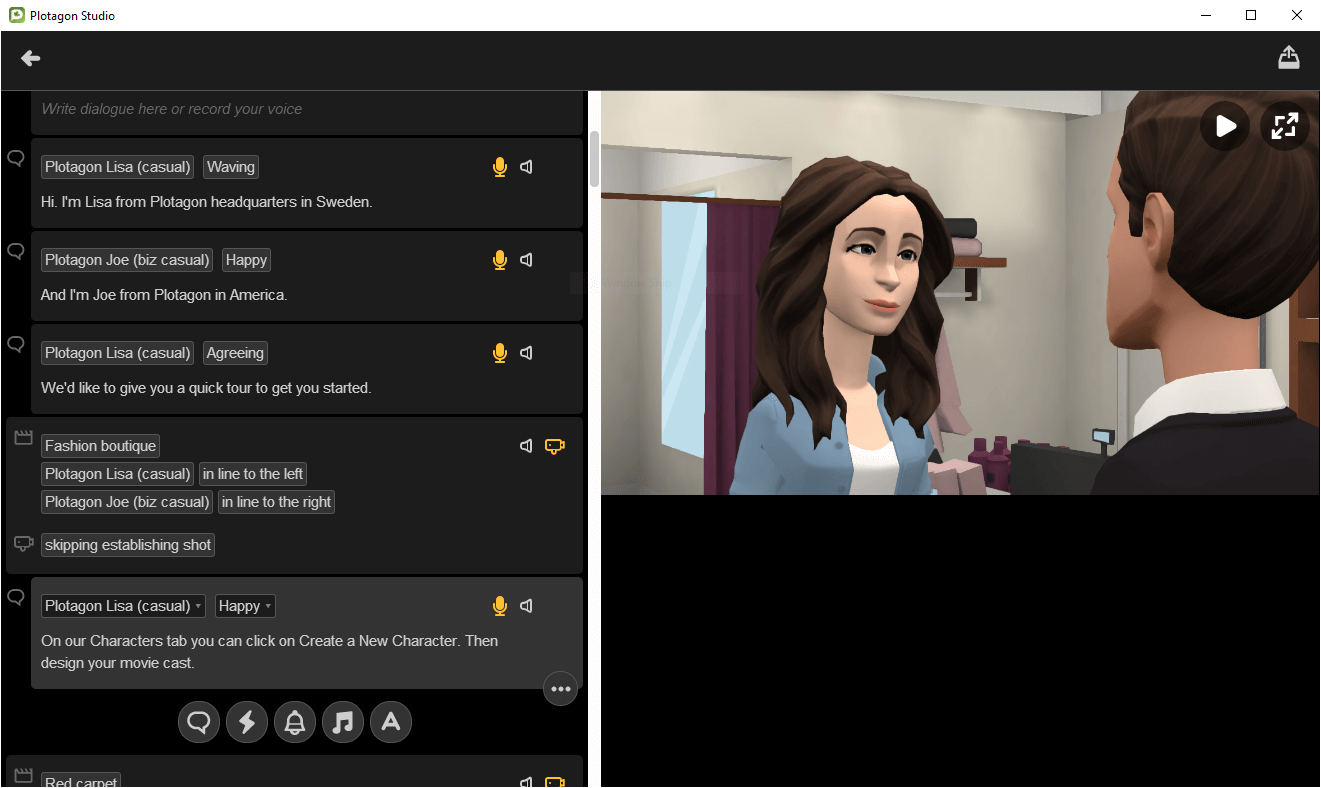This screenshot has width=1321, height=788.
Task: Toggle the speaker on the Fashion boutique scene
Action: 526,446
